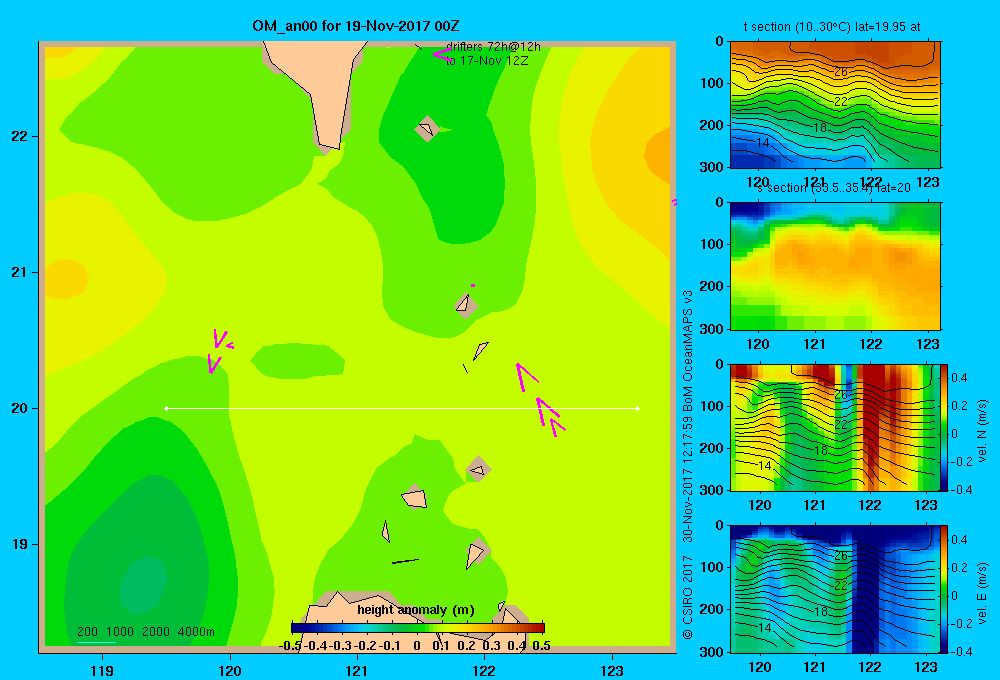Click the temperature section panel title
1000x680 pixels.
point(832,27)
